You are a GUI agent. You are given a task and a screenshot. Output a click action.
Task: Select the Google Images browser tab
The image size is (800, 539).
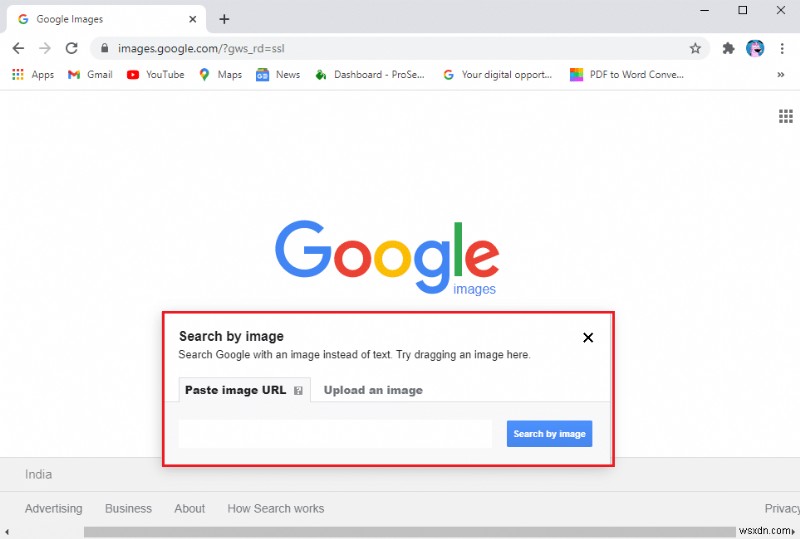(x=106, y=19)
